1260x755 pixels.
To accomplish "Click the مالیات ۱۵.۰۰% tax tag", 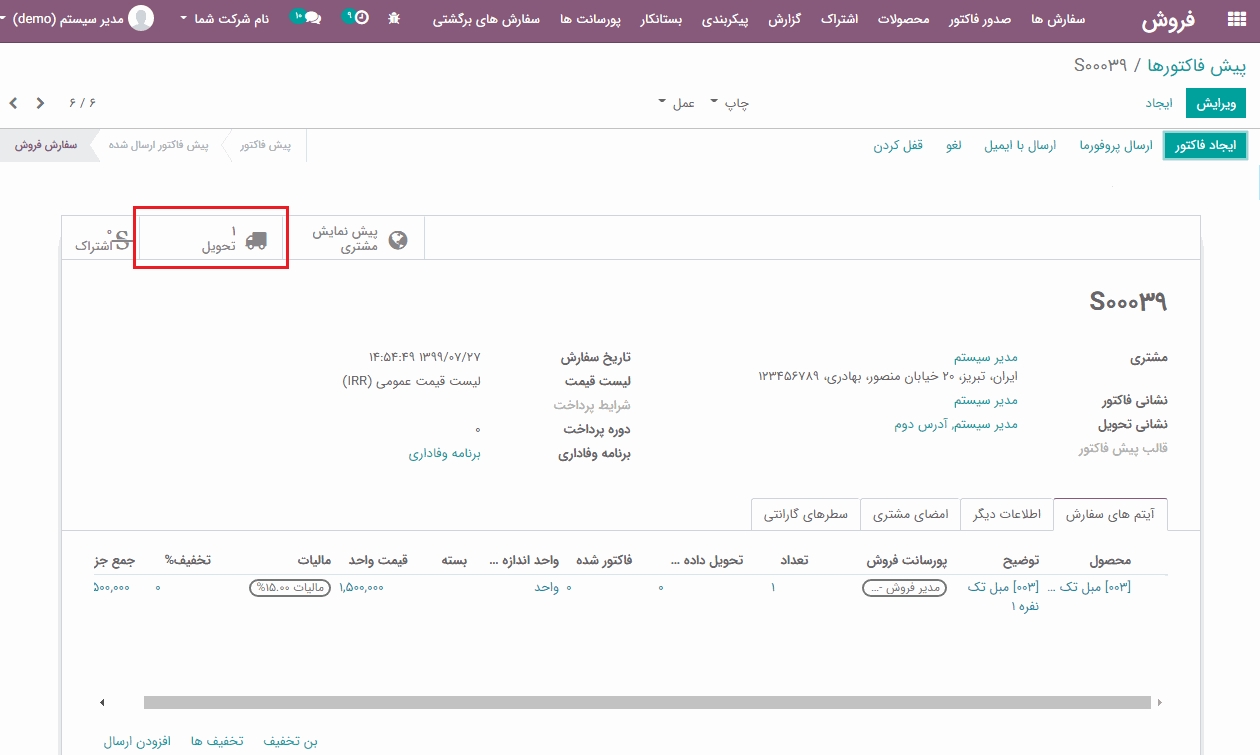I will point(291,588).
